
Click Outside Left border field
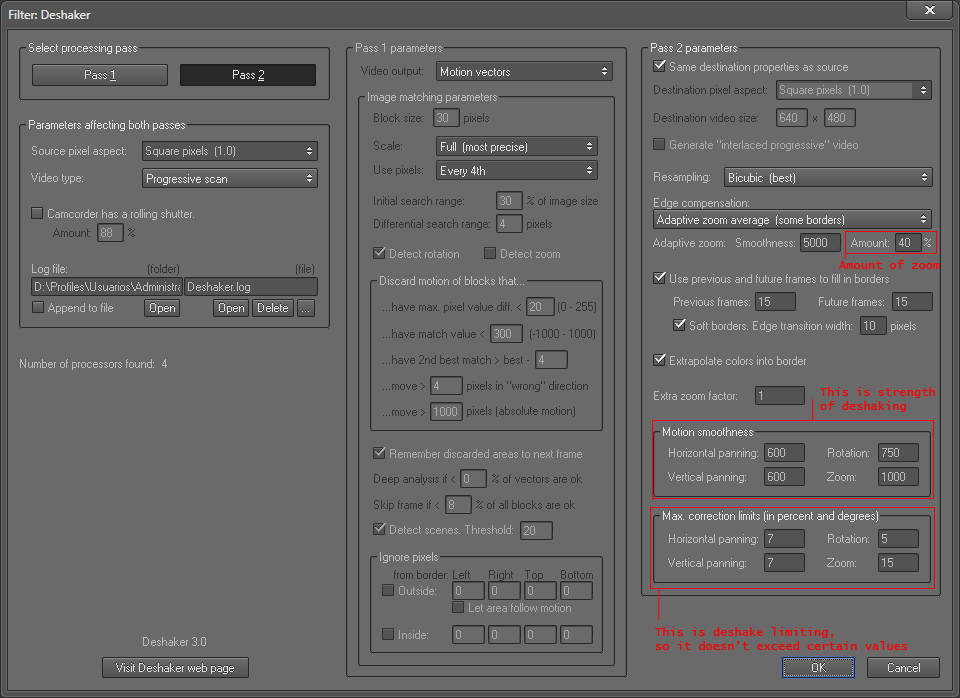click(x=468, y=591)
